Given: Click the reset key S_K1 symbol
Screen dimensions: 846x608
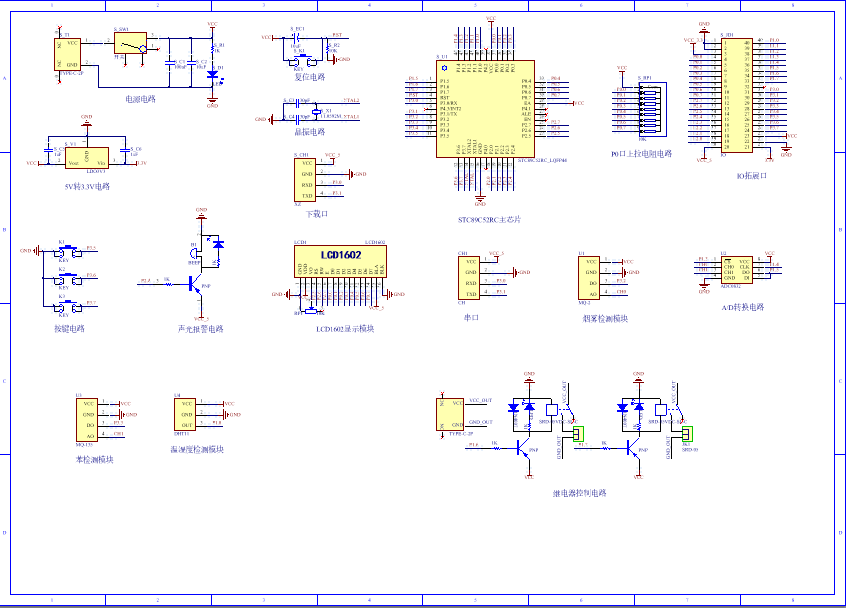Looking at the screenshot, I should tap(302, 59).
